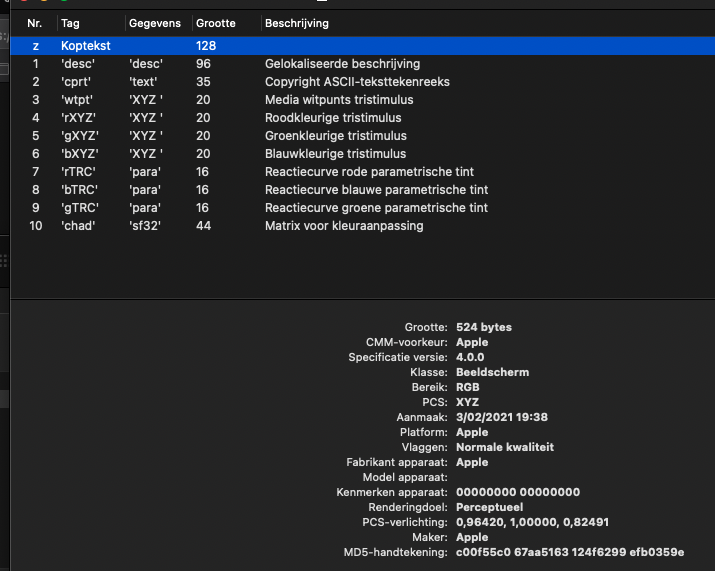715x571 pixels.
Task: Click the Tag column header
Action: point(70,23)
